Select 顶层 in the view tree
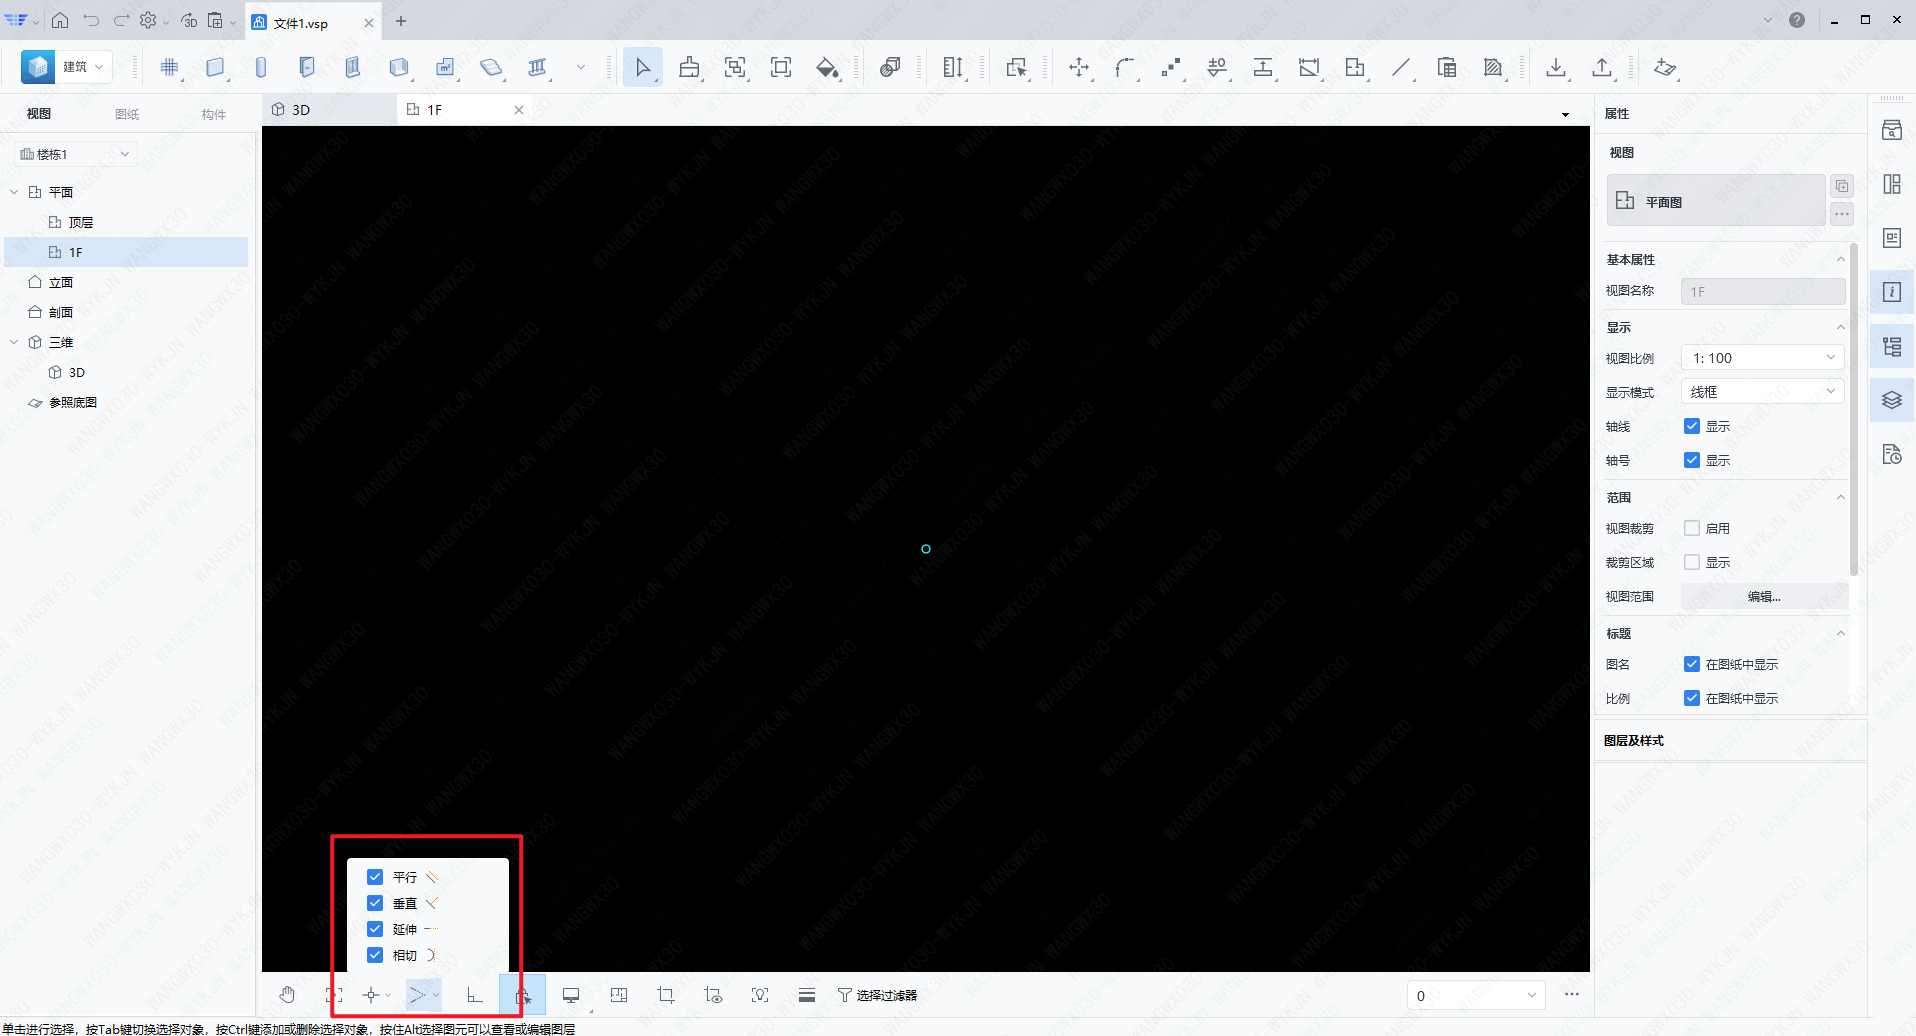 [x=80, y=222]
